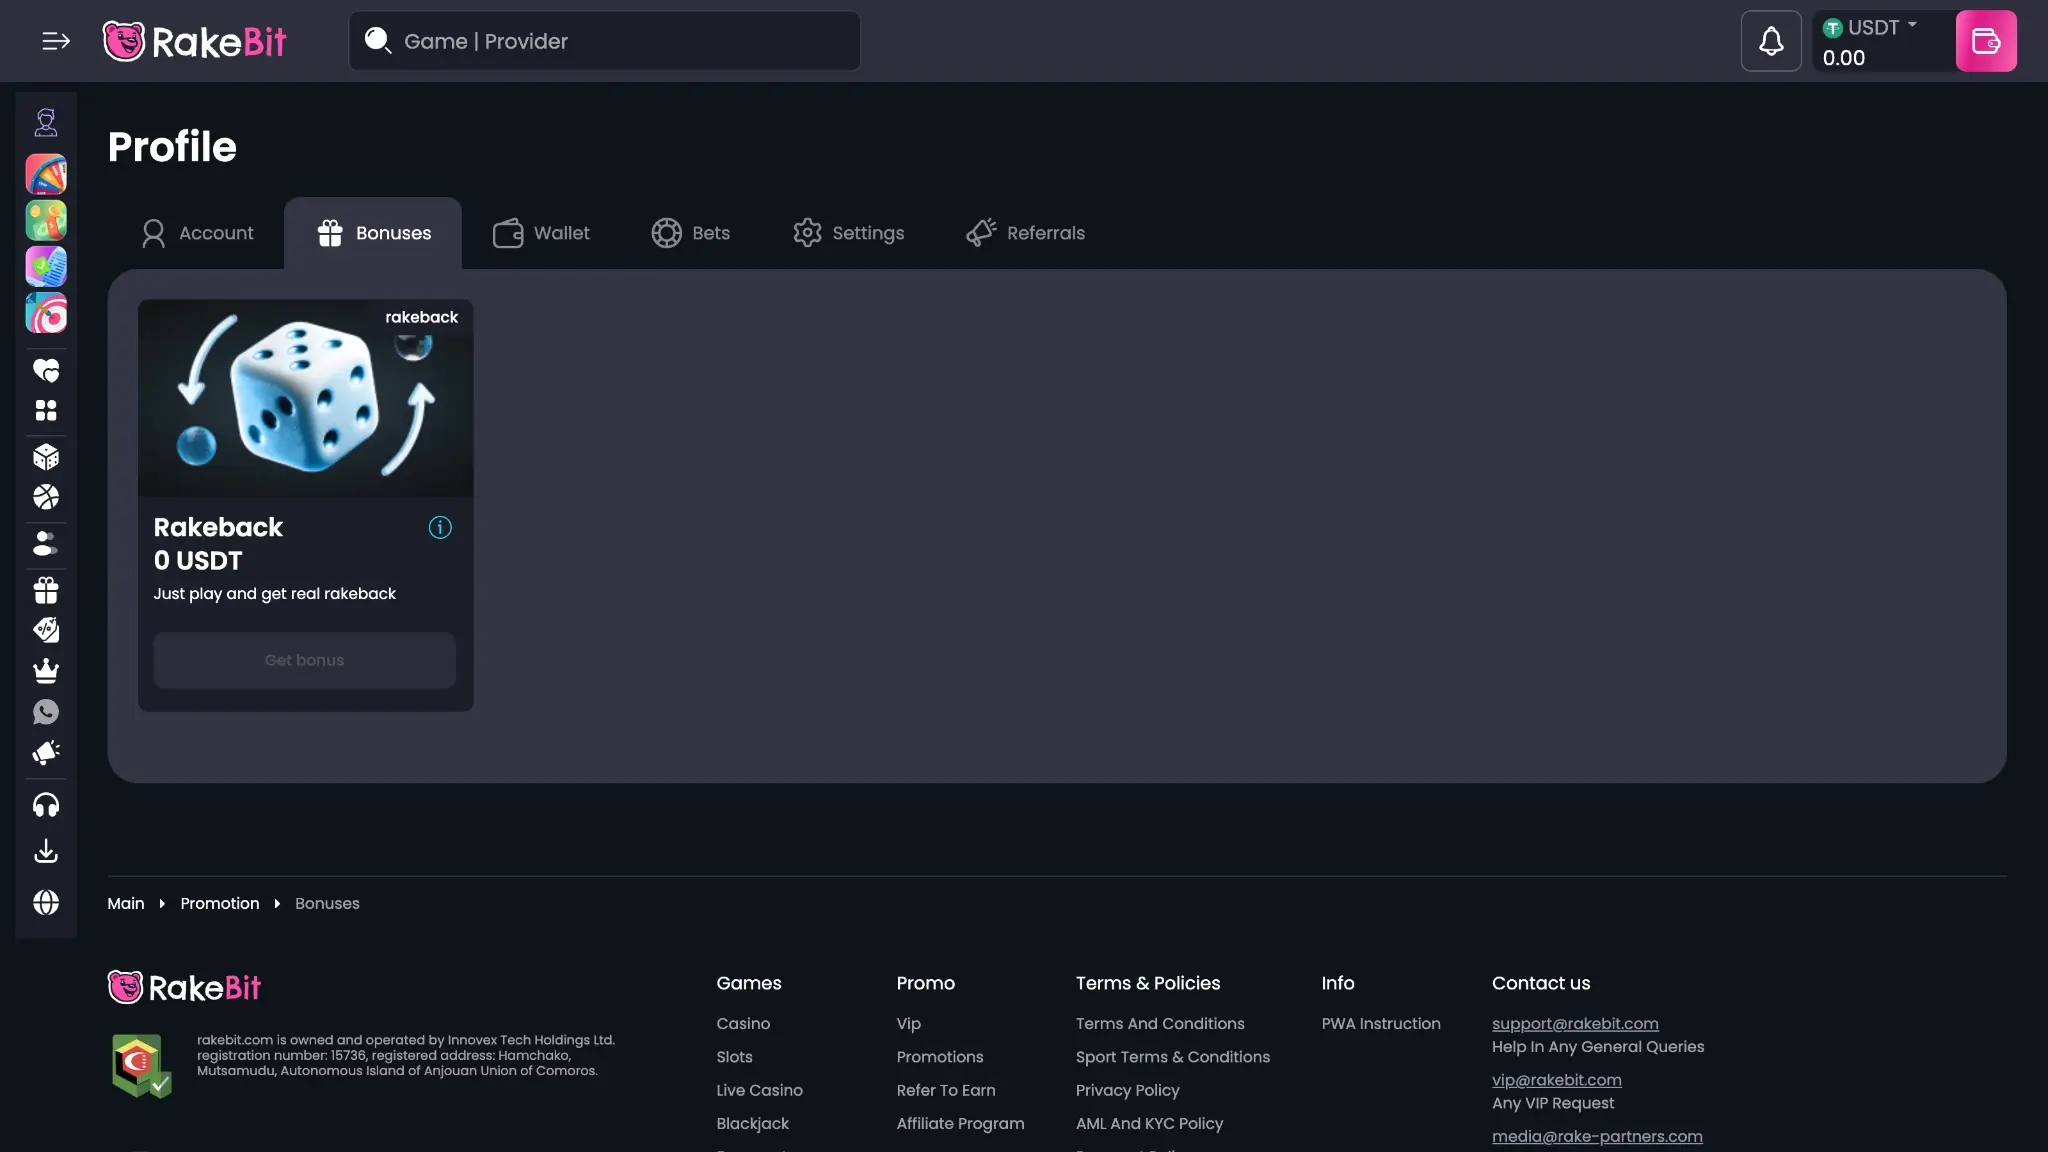2048x1152 pixels.
Task: Click the notification bell icon
Action: pyautogui.click(x=1770, y=41)
